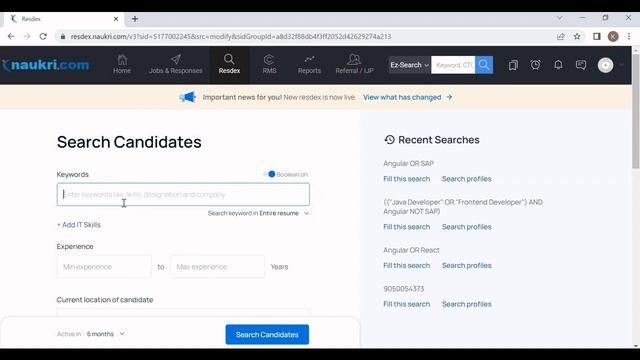Click the Recent Searches history icon
Viewport: 640px width, 360px height.
click(x=389, y=140)
